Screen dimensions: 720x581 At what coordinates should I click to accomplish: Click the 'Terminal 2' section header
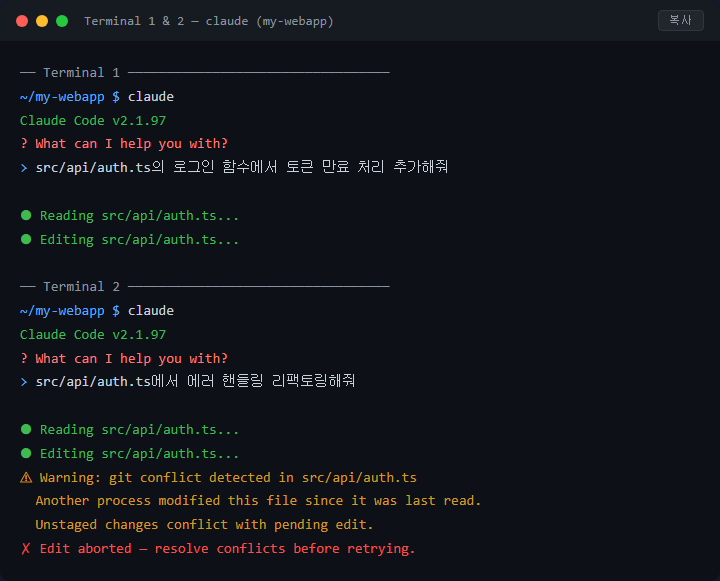(x=205, y=287)
